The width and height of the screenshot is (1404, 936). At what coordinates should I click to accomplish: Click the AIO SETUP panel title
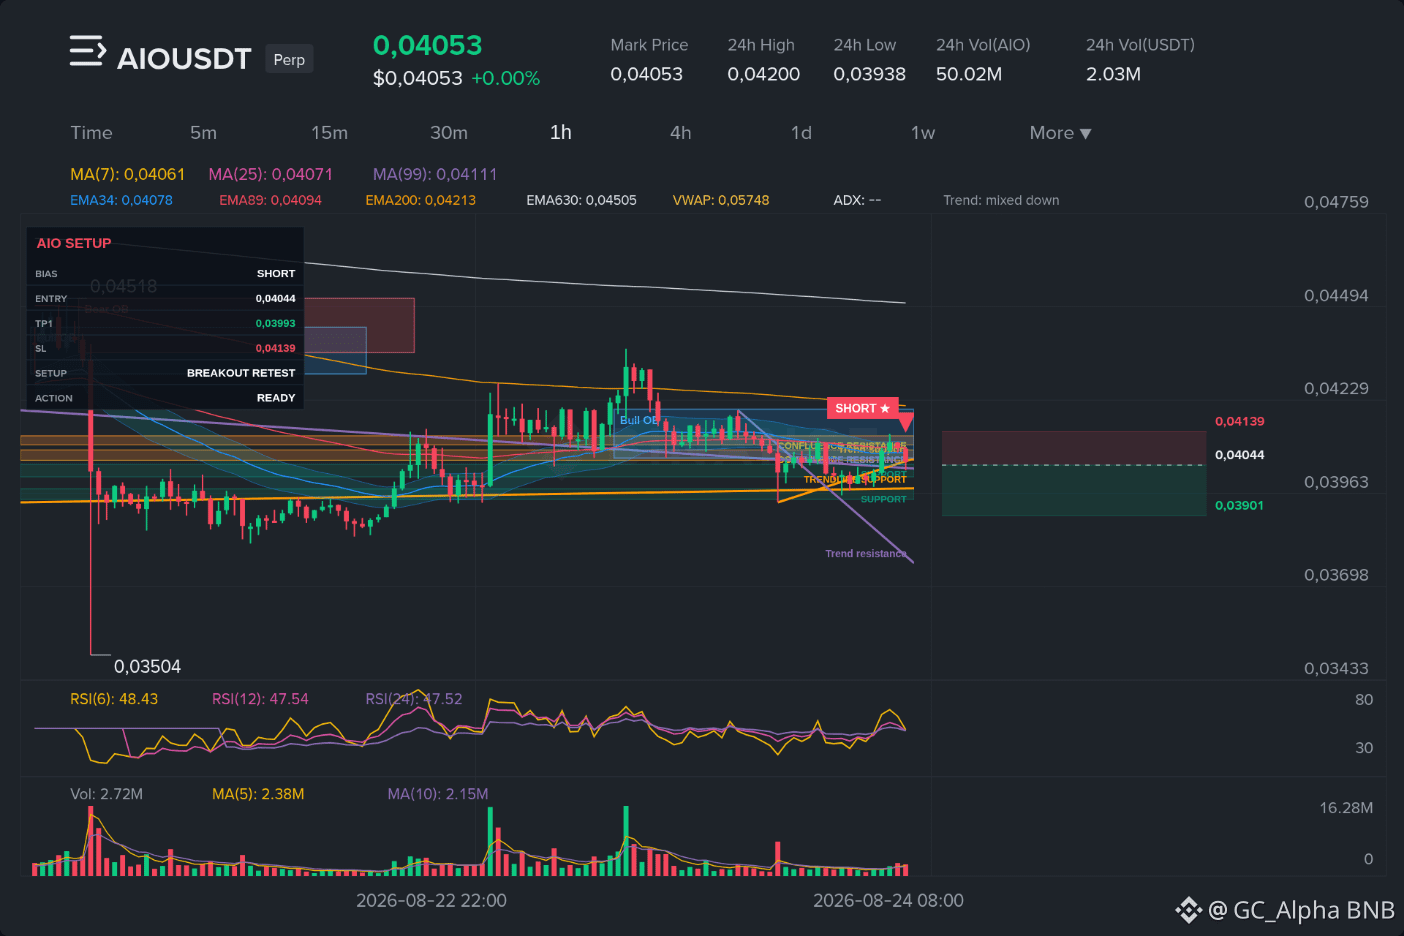point(74,243)
